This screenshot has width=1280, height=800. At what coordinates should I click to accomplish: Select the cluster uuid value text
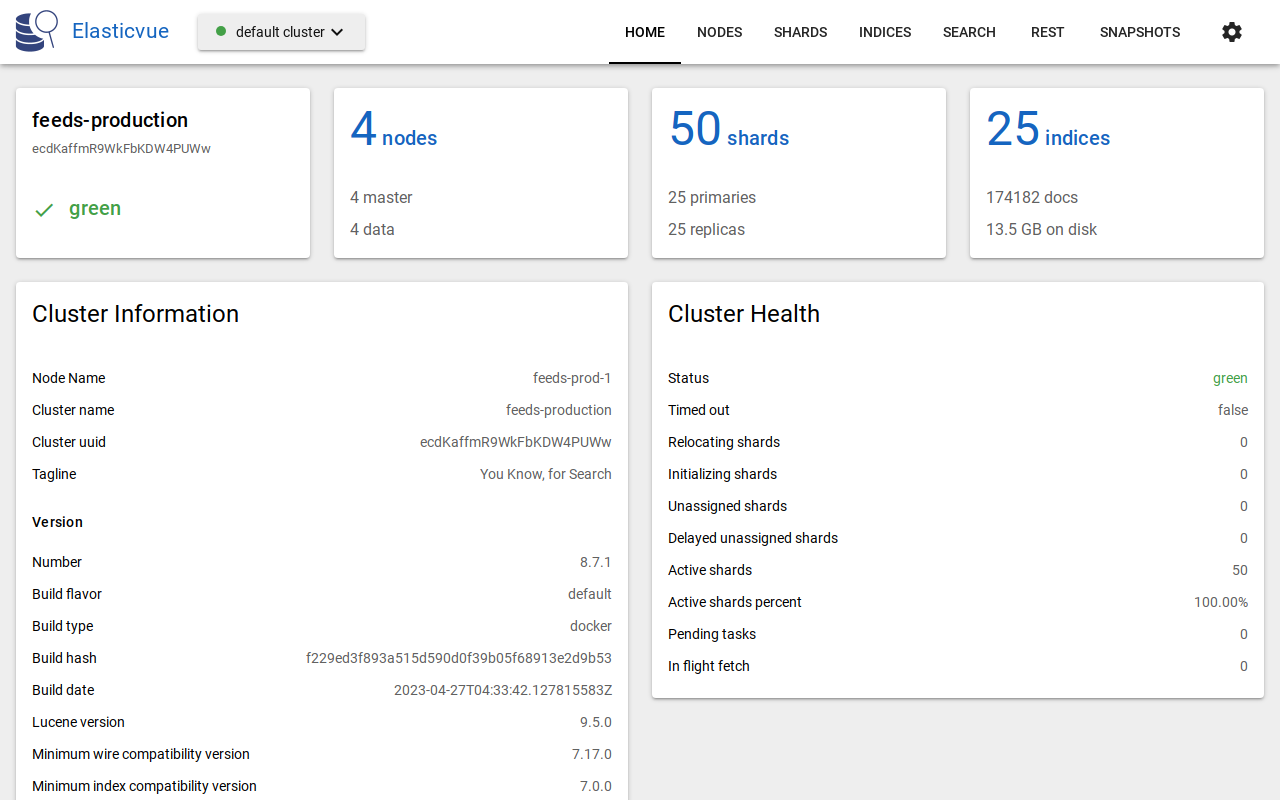coord(516,441)
